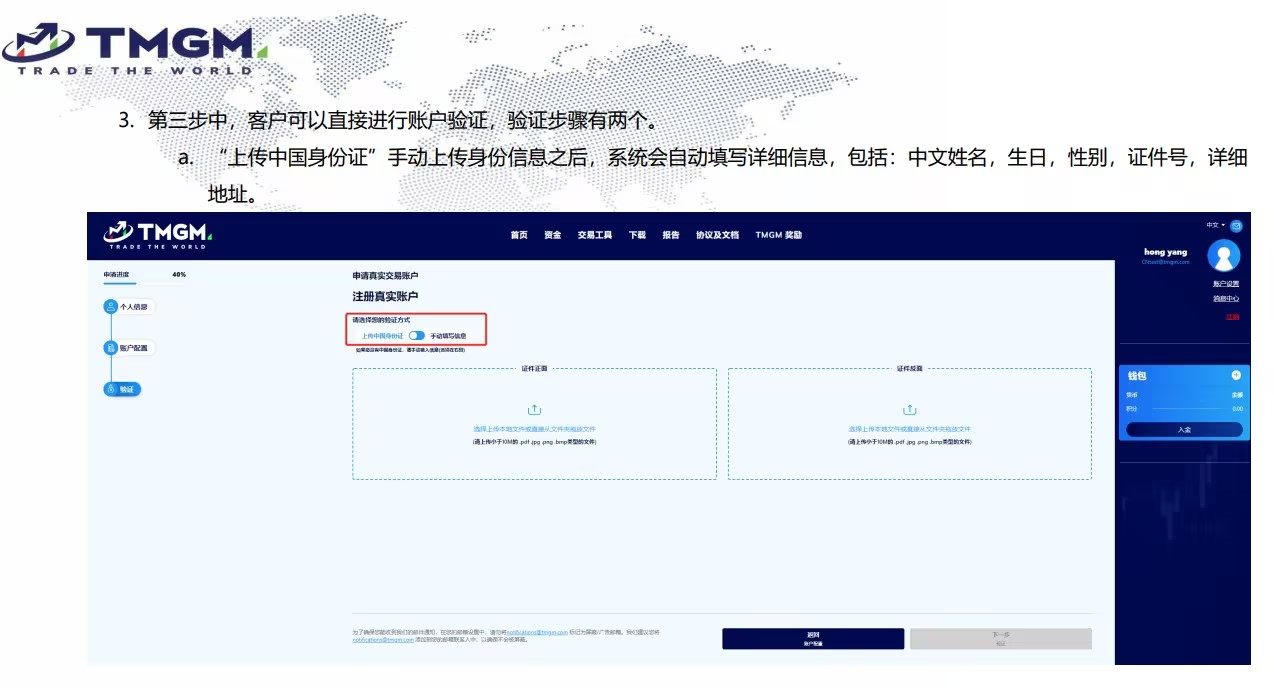Select the 个人信息 step icon

click(111, 307)
